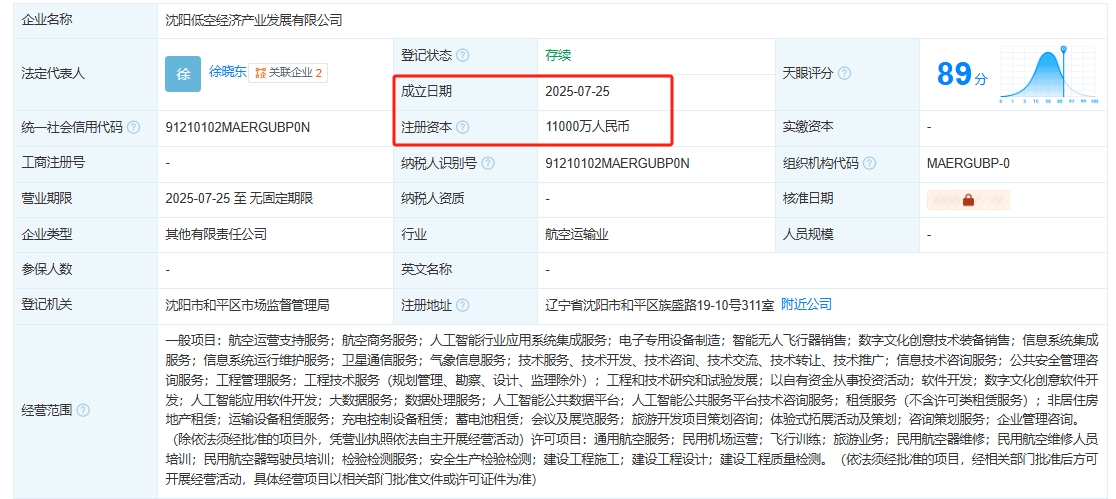
Task: Select the 营业期限 label cell
Action: (x=85, y=199)
